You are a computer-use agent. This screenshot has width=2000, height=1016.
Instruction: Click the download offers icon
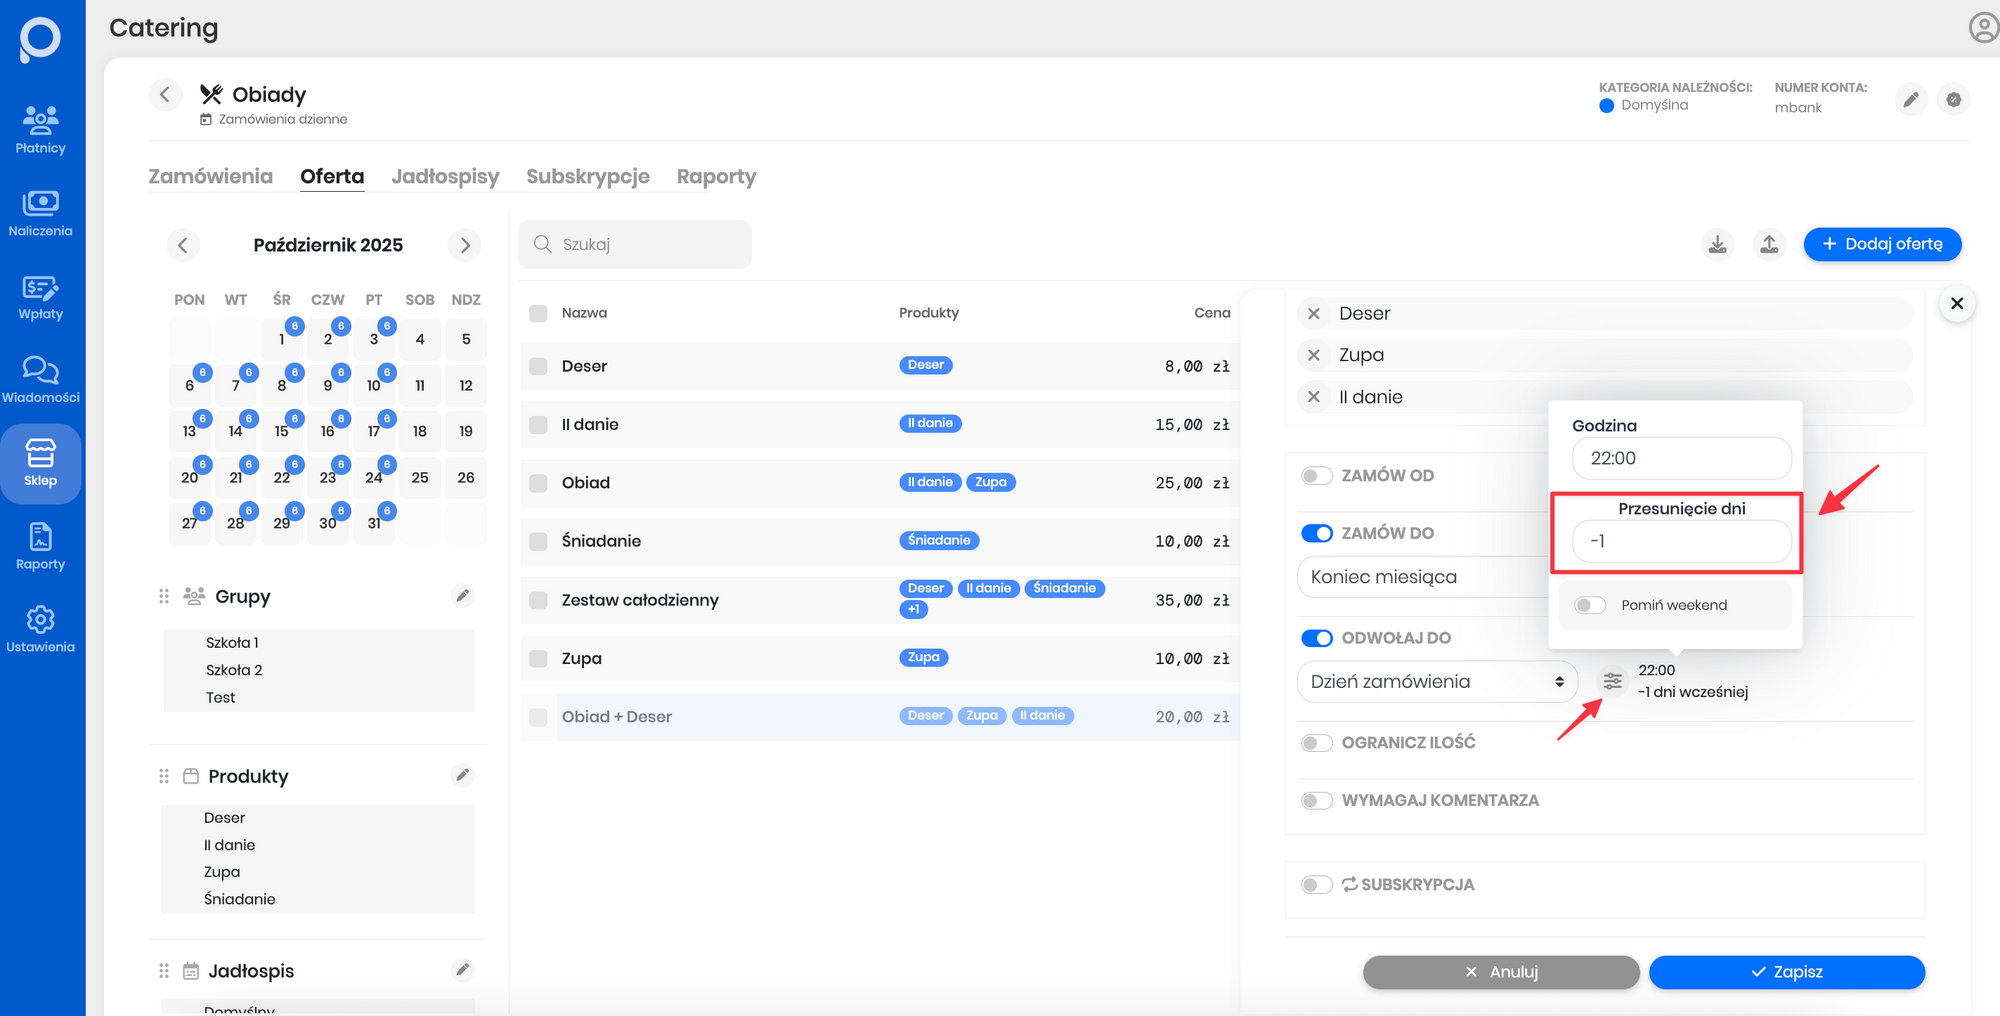click(1717, 244)
